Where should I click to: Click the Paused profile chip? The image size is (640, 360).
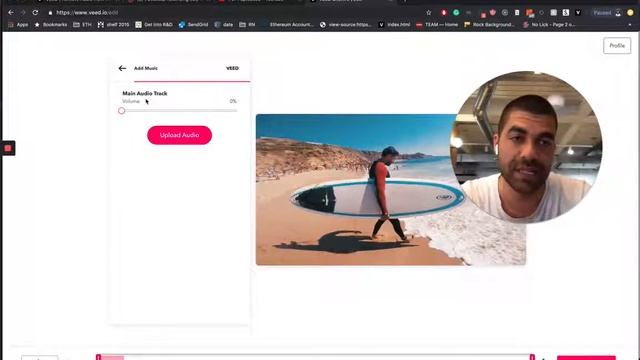tap(607, 13)
